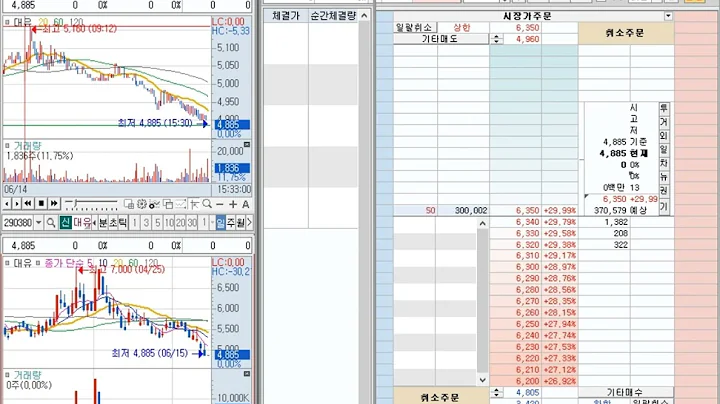Screen dimensions: 720x404
Task: Search stocks with magnifier next to code
Action: [51, 223]
